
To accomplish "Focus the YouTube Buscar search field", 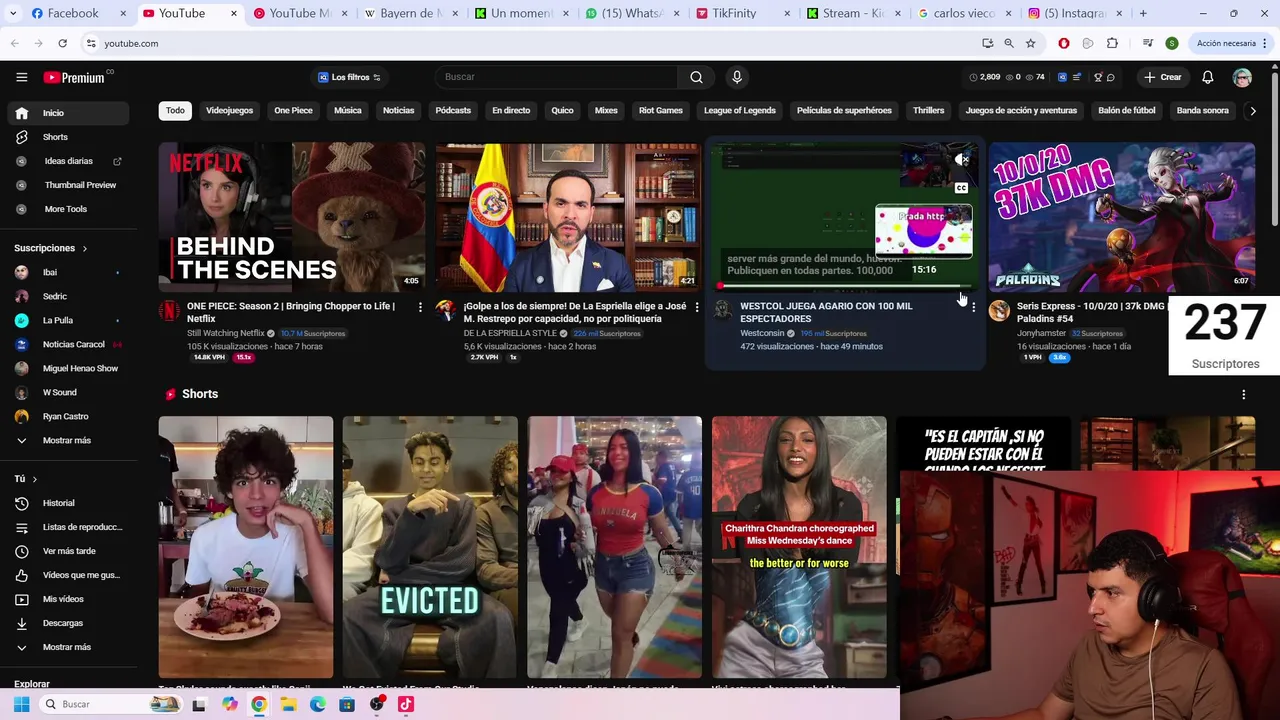I will [x=556, y=77].
